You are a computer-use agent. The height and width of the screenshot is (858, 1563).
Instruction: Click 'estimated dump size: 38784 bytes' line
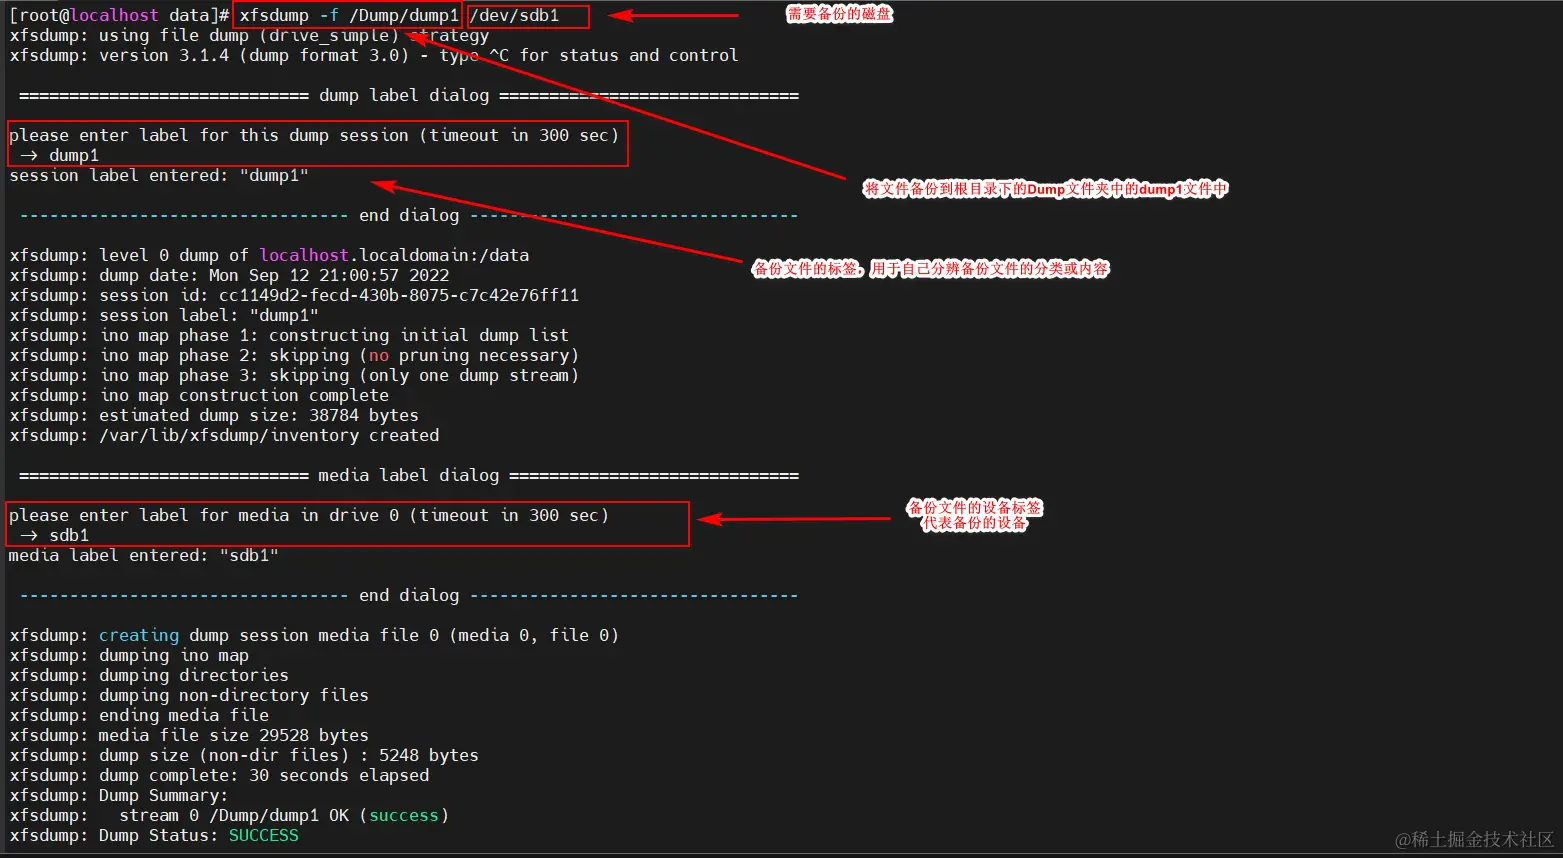click(214, 415)
